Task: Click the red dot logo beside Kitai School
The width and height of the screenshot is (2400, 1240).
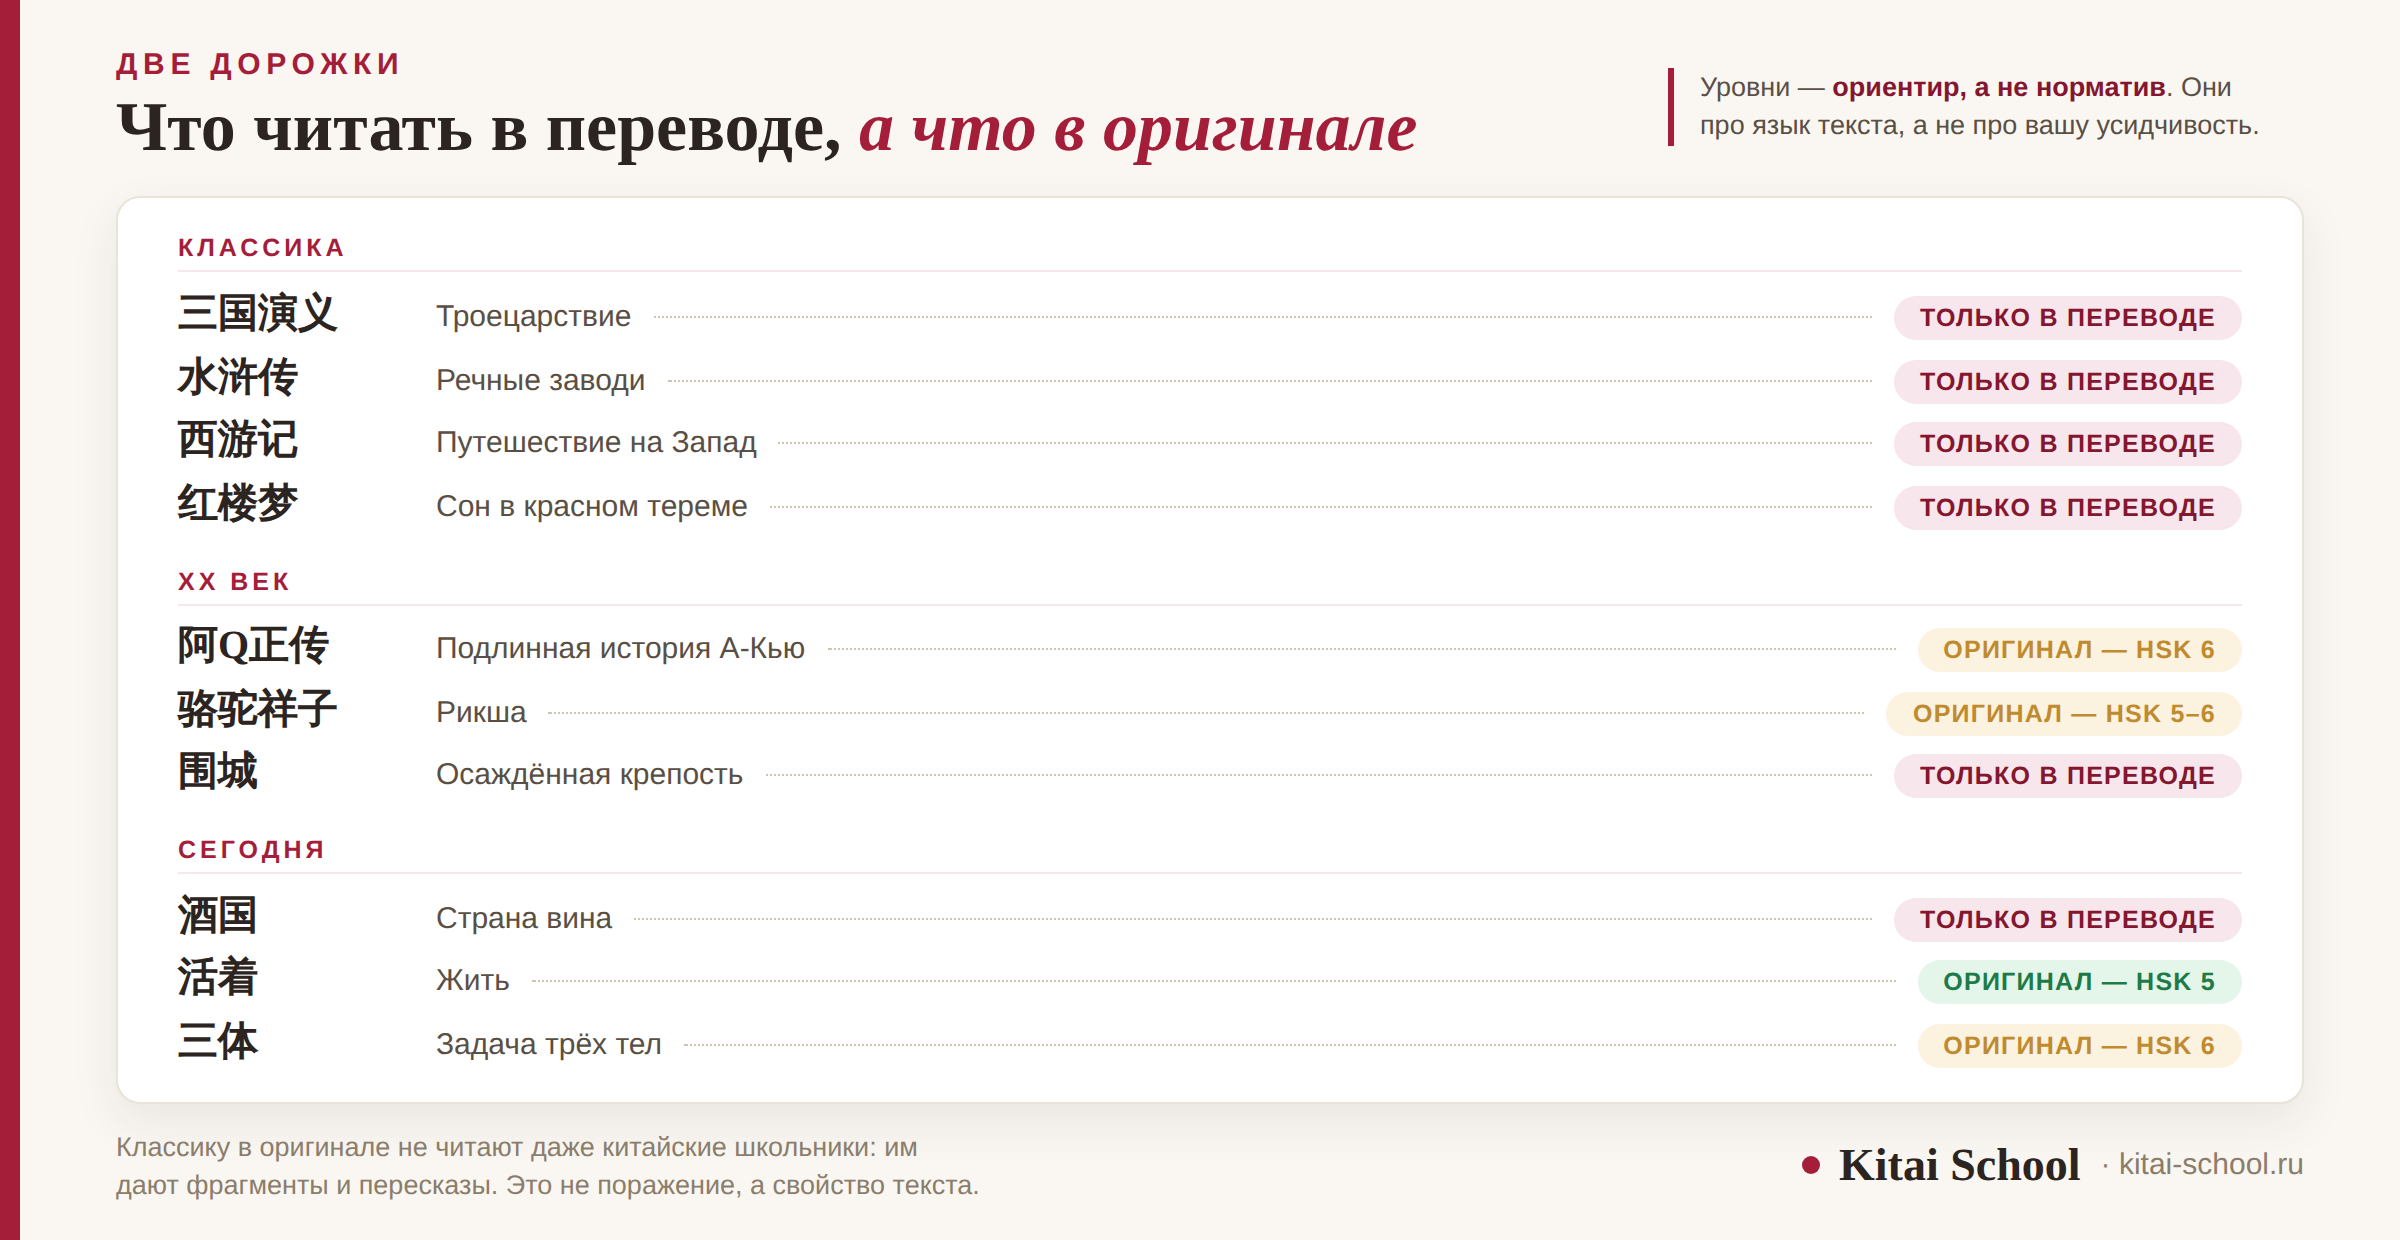Action: coord(1810,1165)
